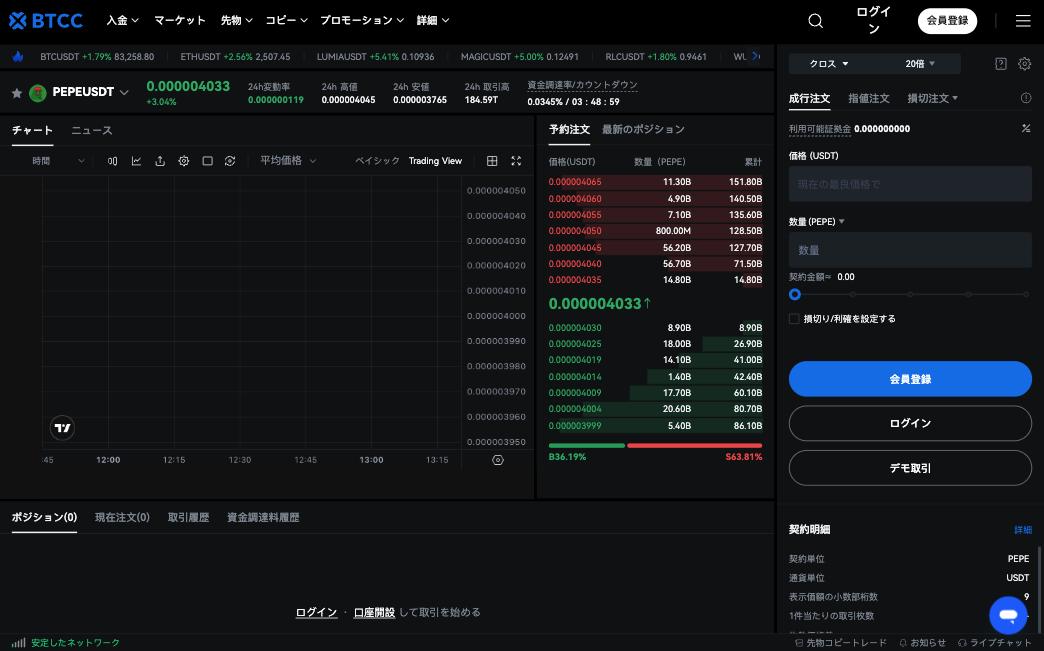The width and height of the screenshot is (1044, 651).
Task: Click ask price 0.000004065 row
Action: (x=655, y=182)
